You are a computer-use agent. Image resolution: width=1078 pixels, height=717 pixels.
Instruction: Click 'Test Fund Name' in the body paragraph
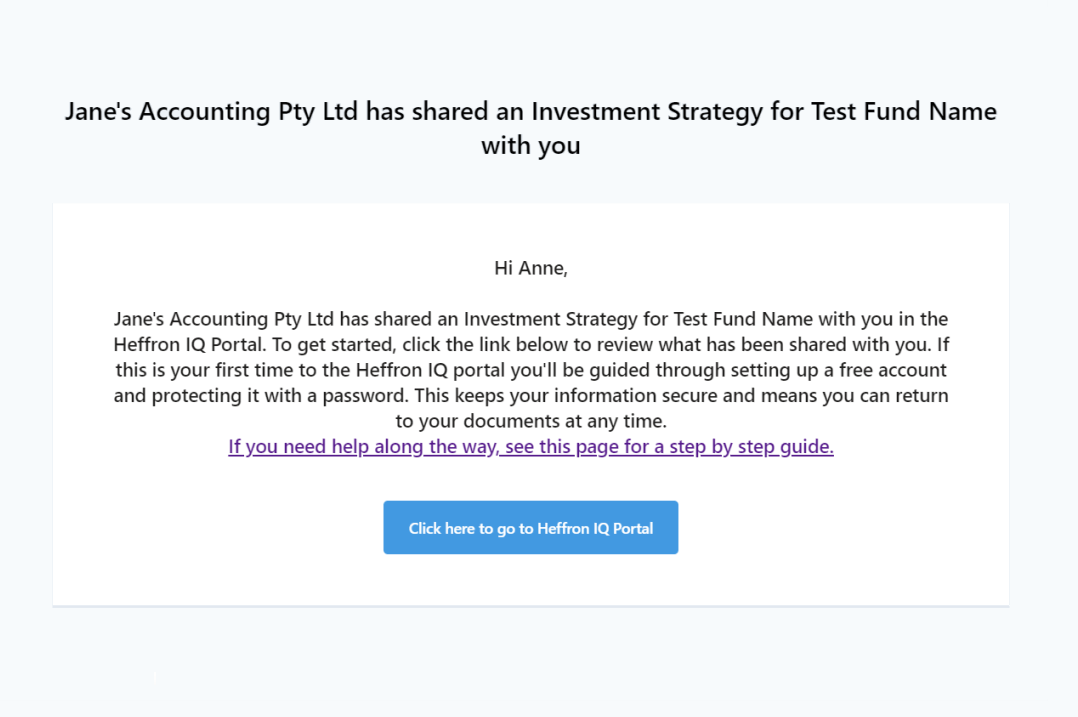(x=743, y=319)
